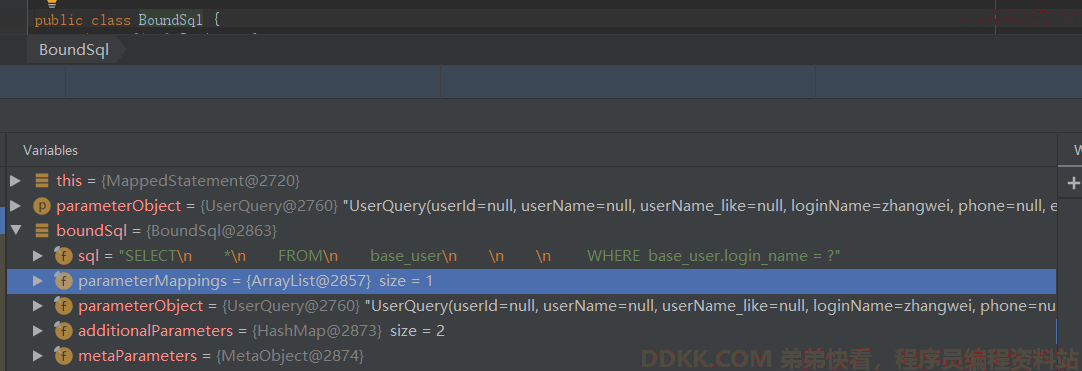Select the parameterMappings size = 1 row

531,281
